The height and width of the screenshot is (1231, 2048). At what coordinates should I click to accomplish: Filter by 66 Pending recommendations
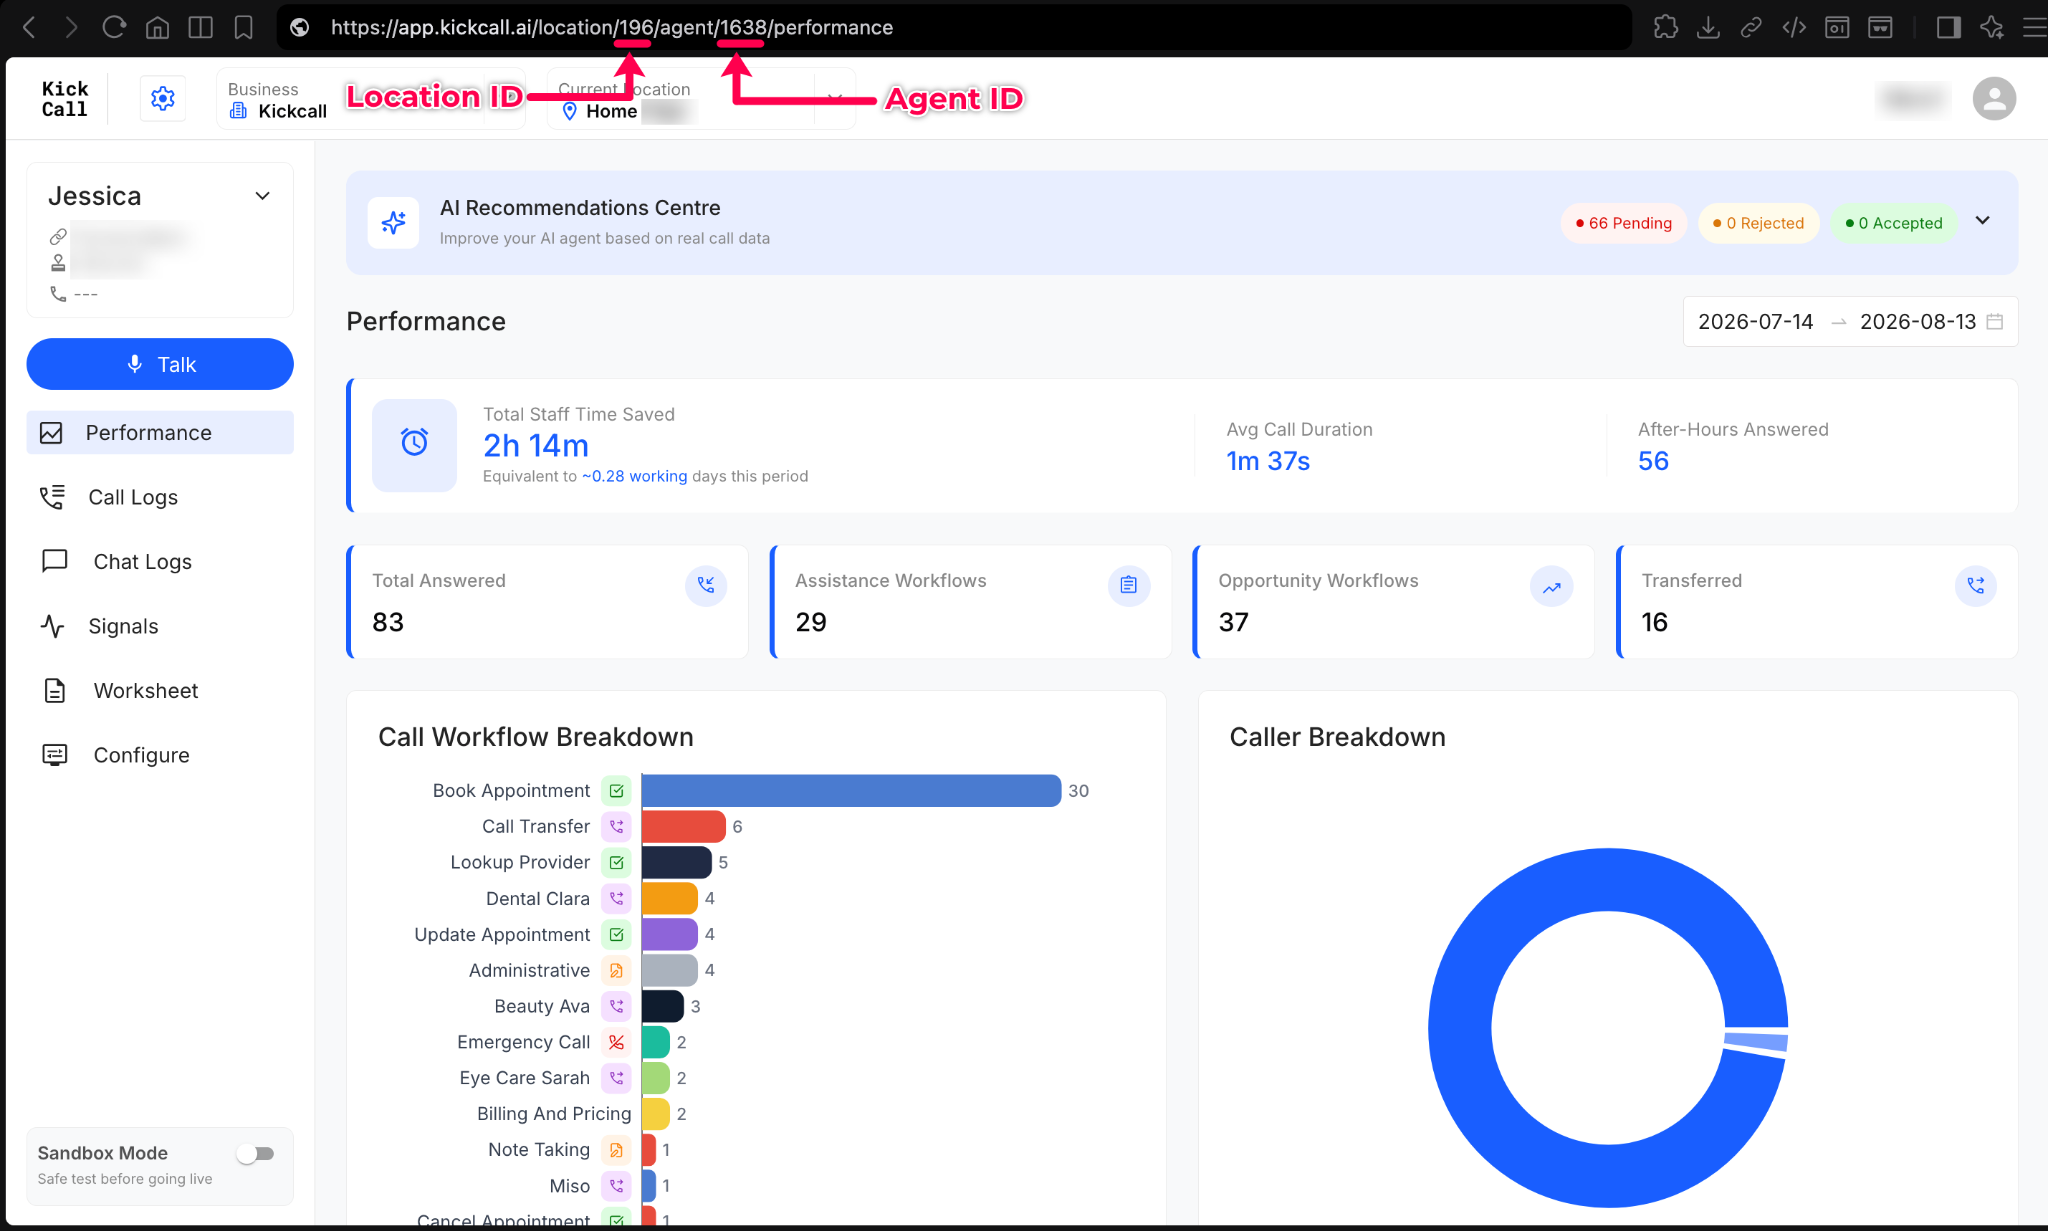click(x=1623, y=223)
